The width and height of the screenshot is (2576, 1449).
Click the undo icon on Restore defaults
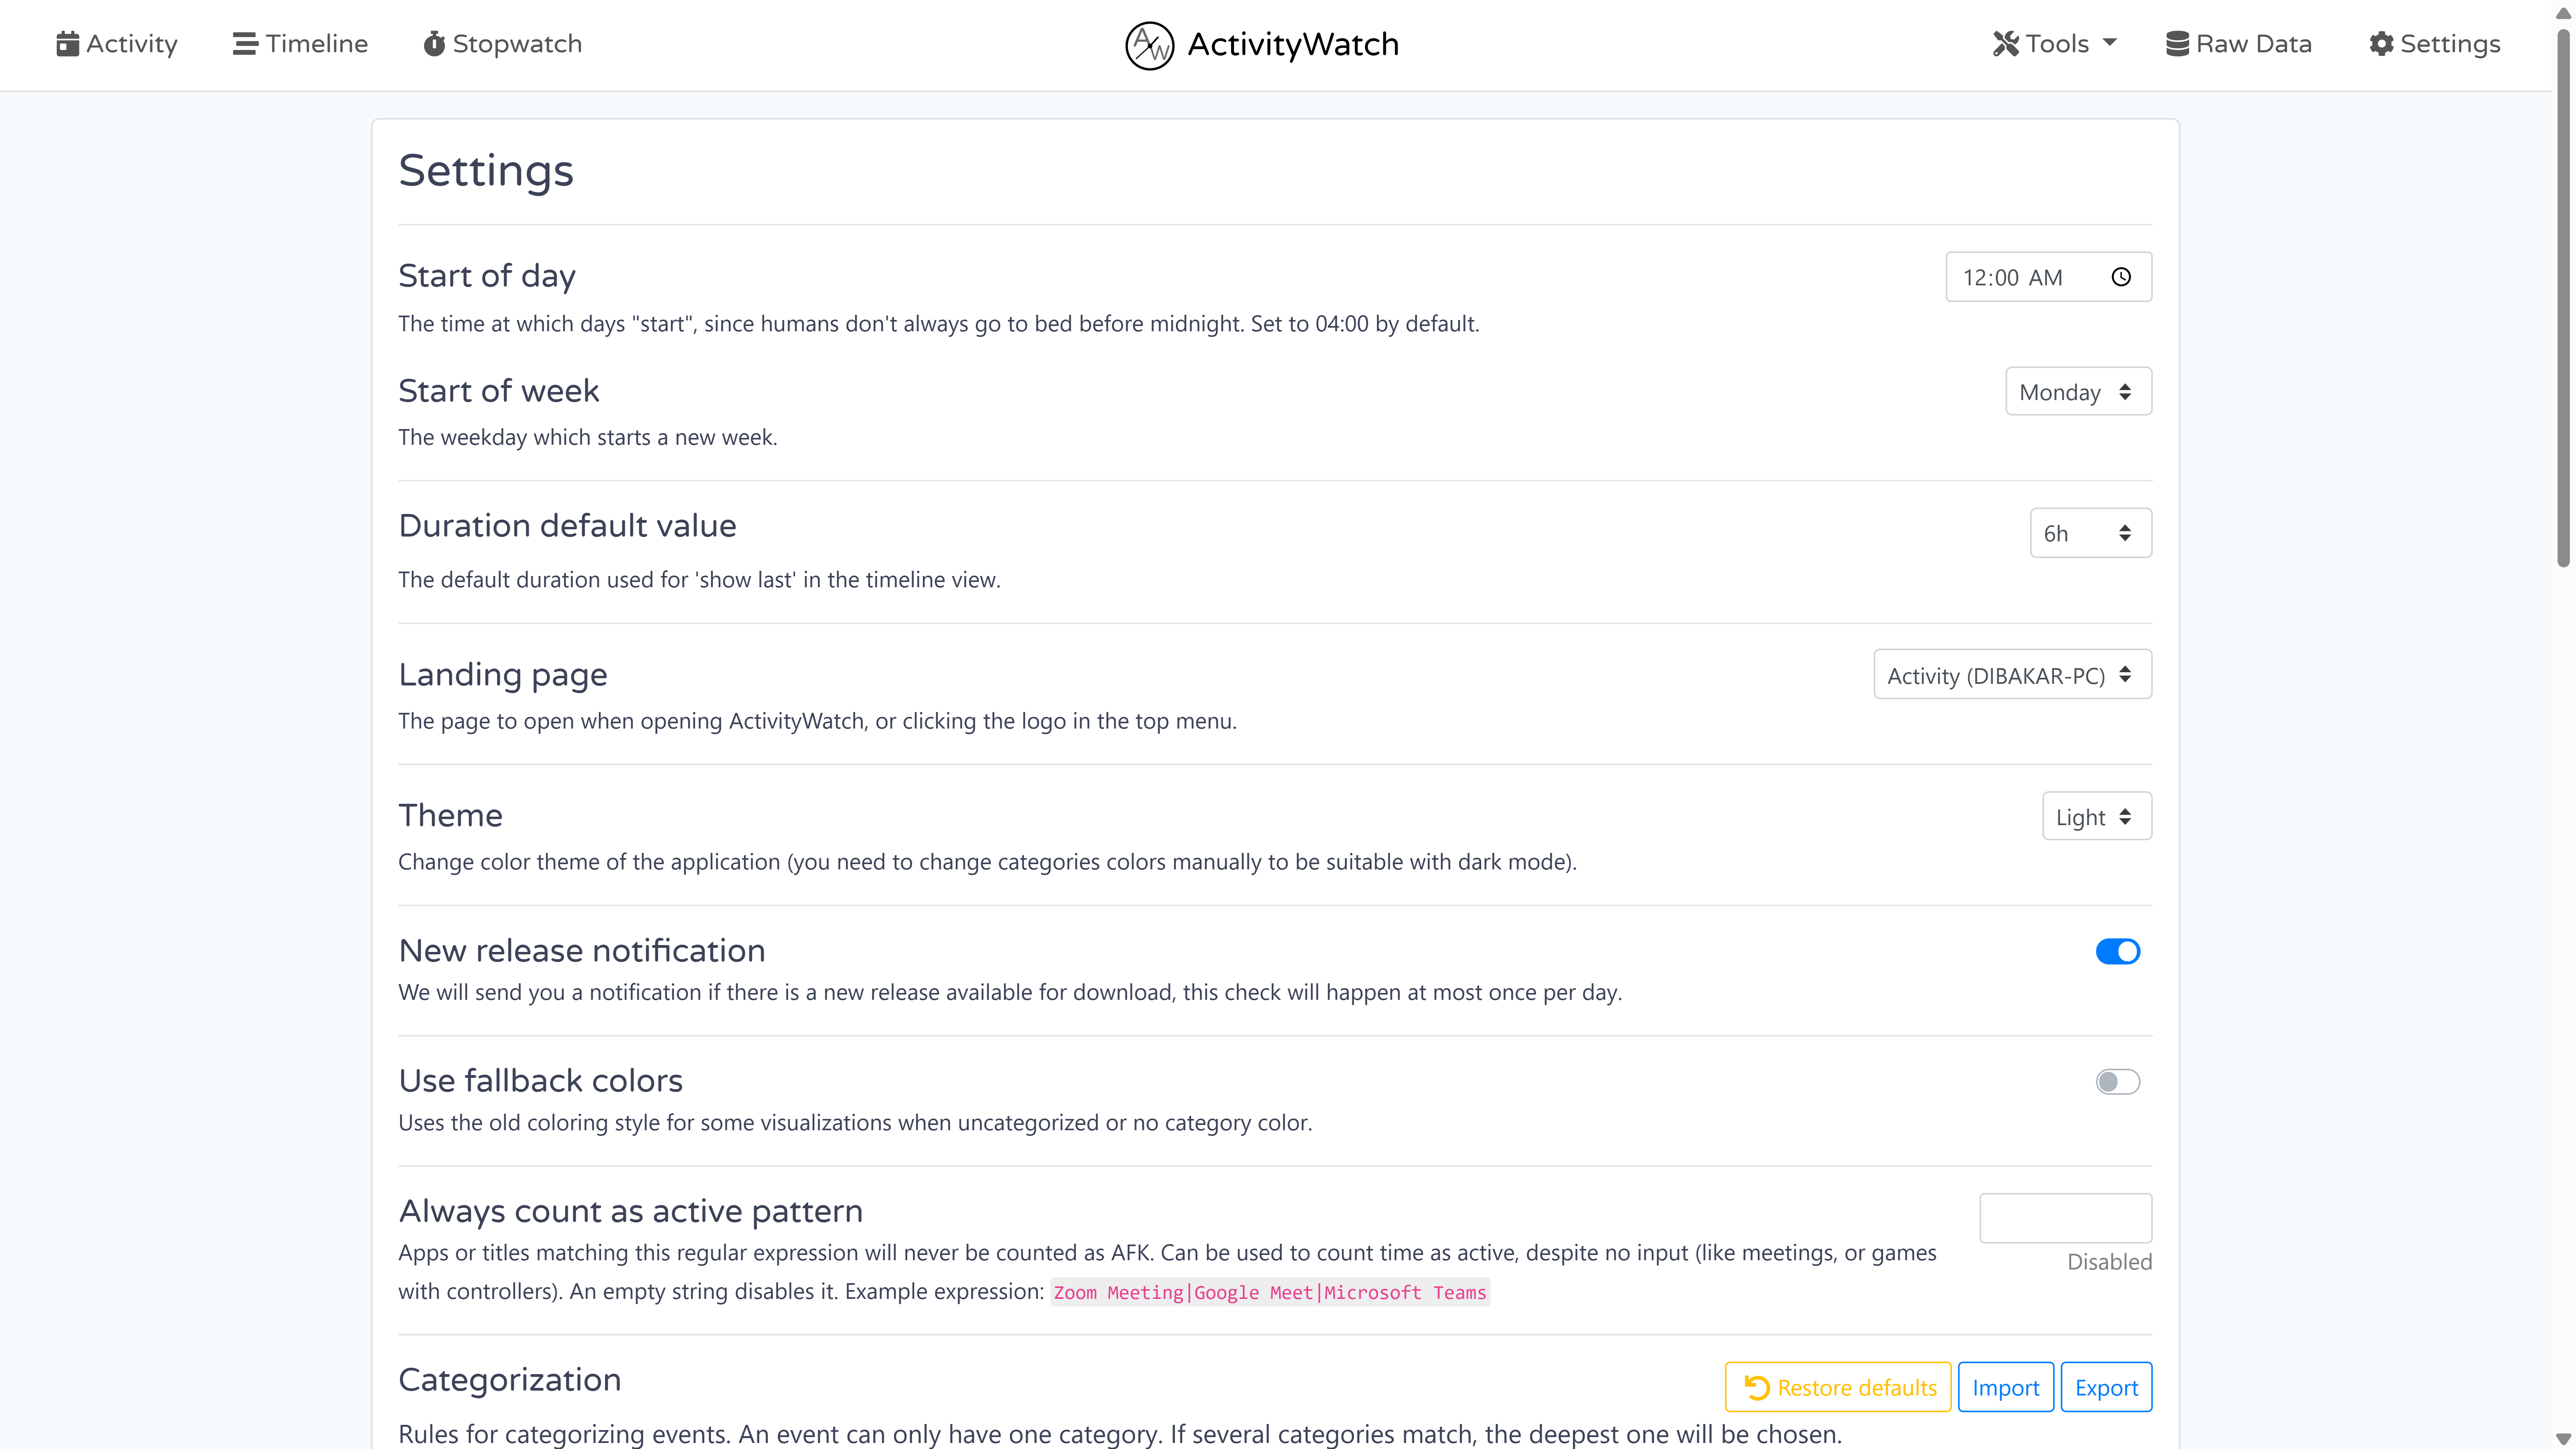1757,1387
